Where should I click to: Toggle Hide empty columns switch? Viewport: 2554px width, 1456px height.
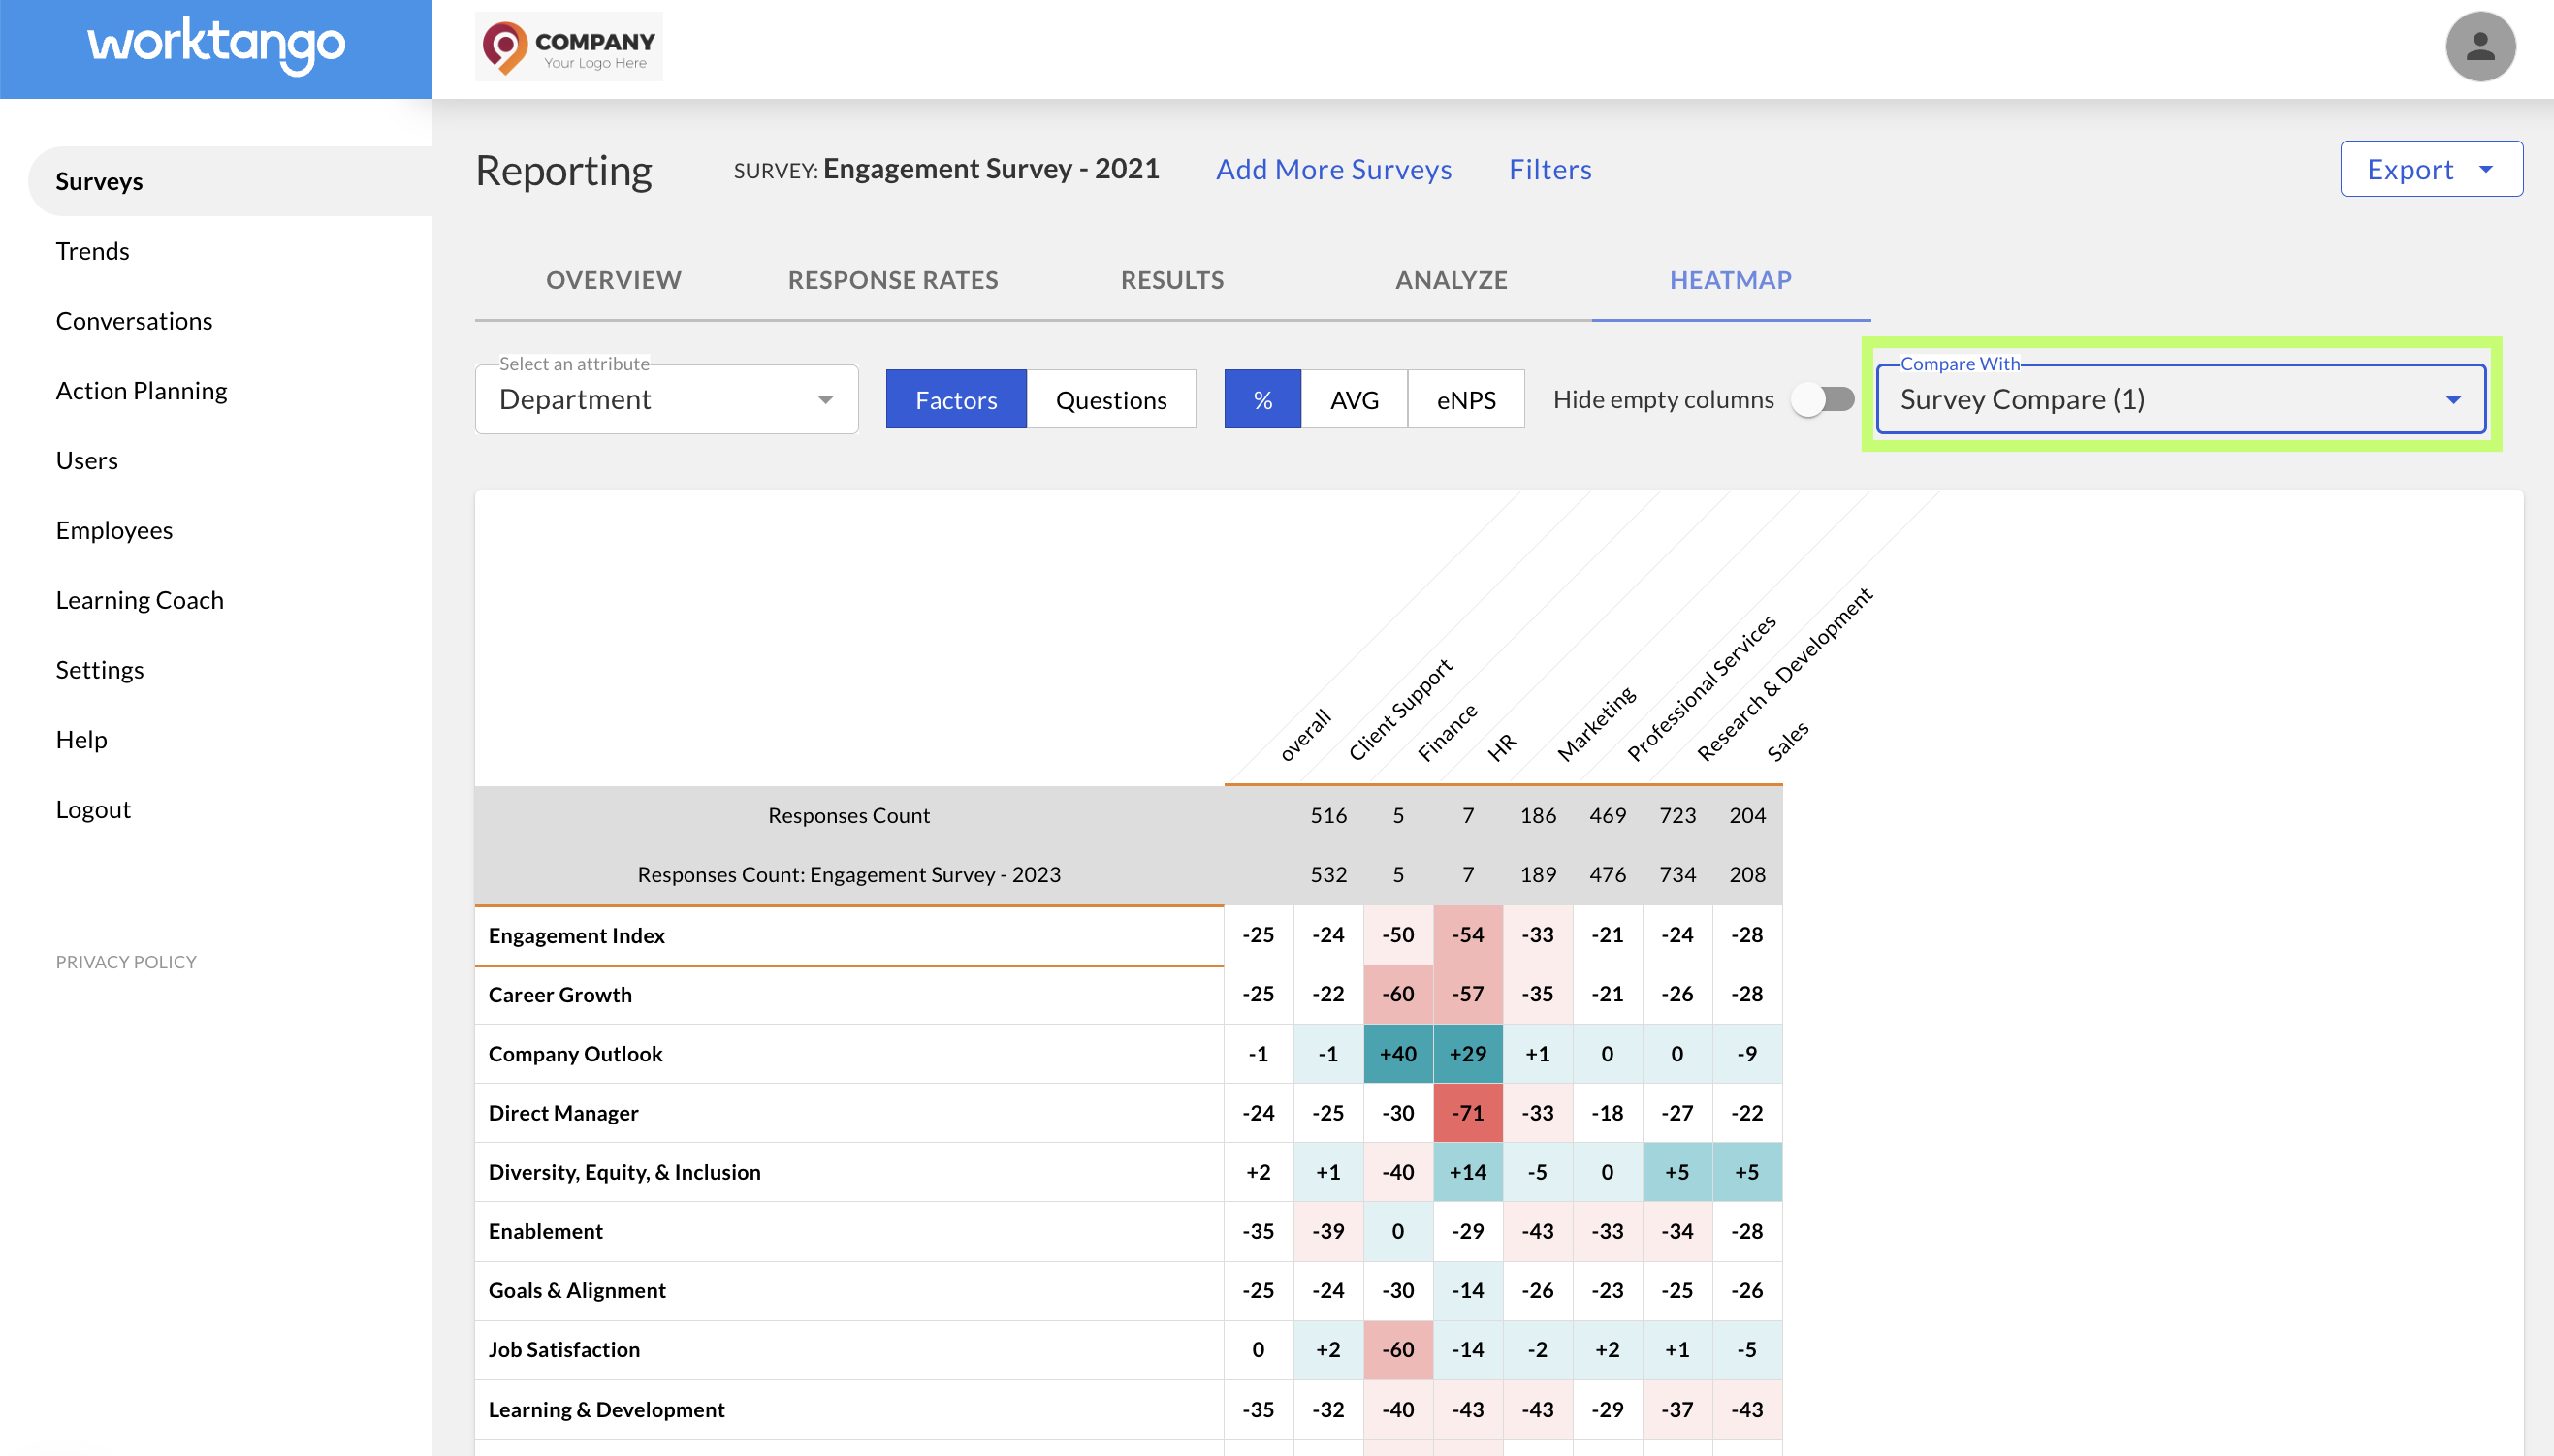coord(1822,400)
